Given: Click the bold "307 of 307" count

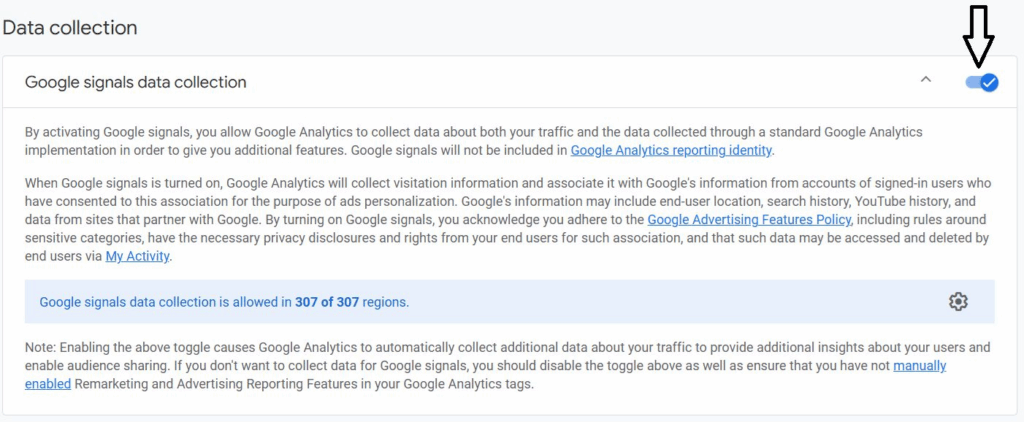Looking at the screenshot, I should click(327, 302).
